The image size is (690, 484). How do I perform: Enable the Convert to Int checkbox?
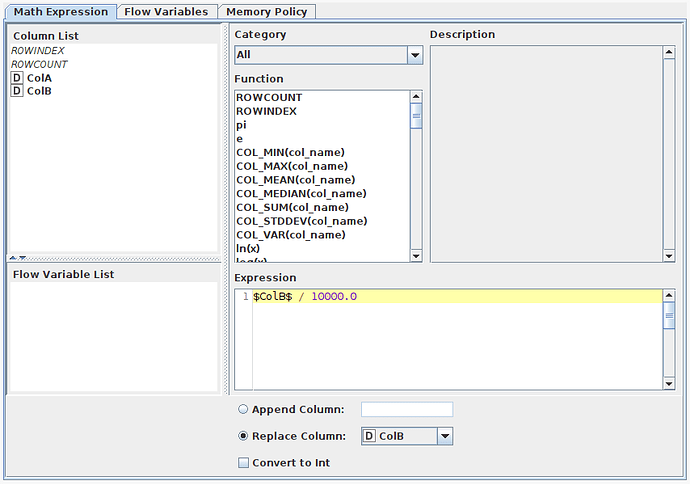243,462
